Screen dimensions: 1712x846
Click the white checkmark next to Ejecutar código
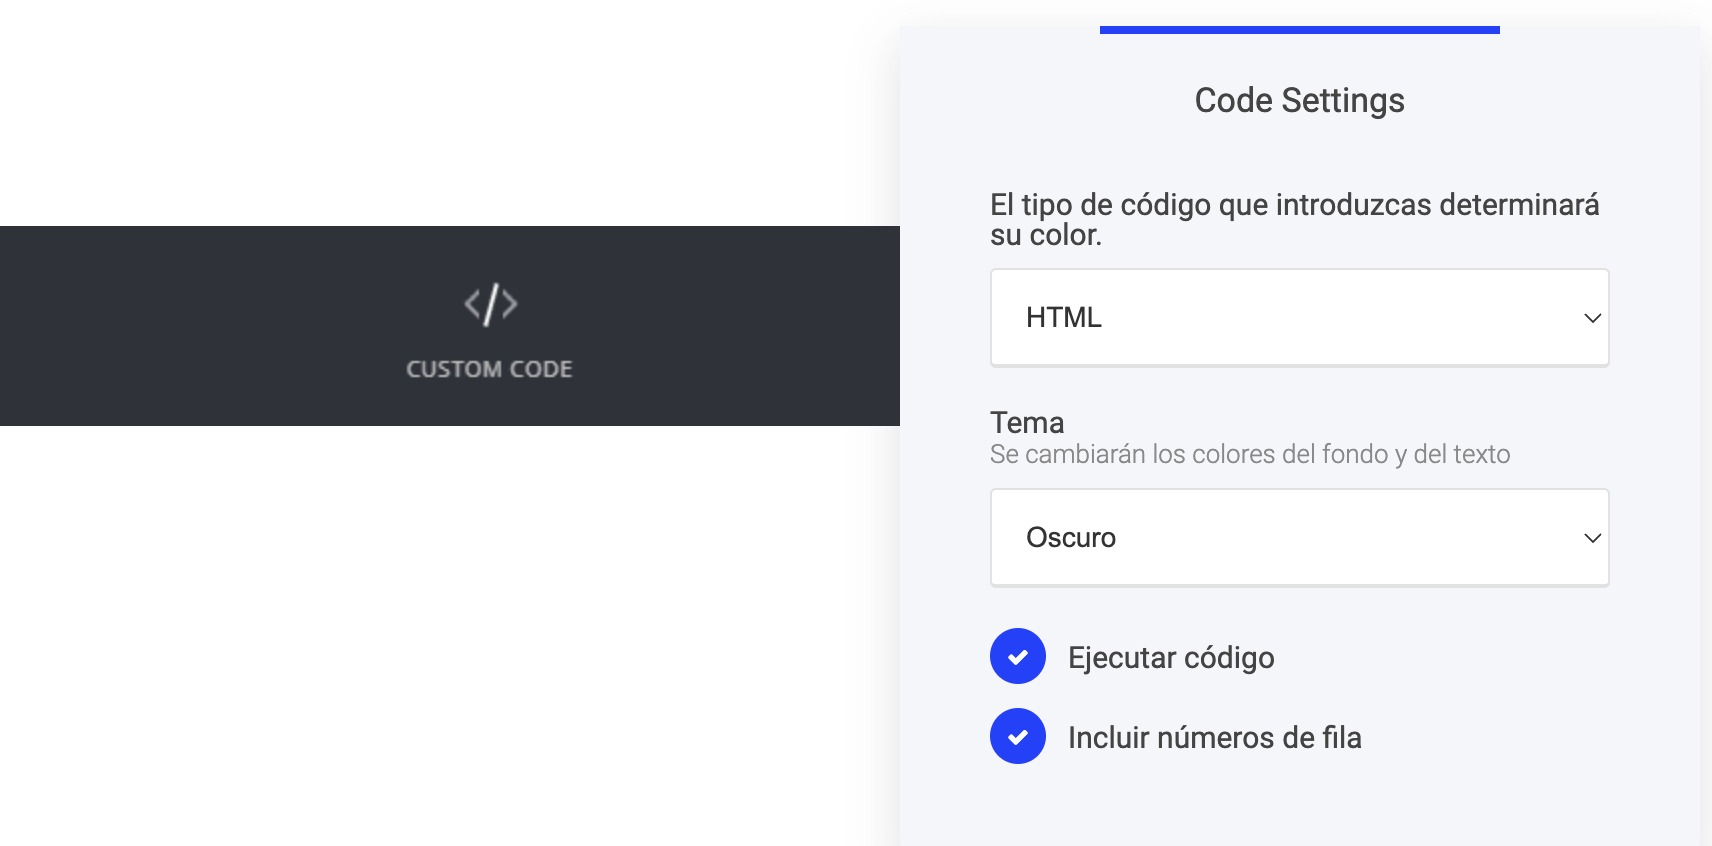1018,657
